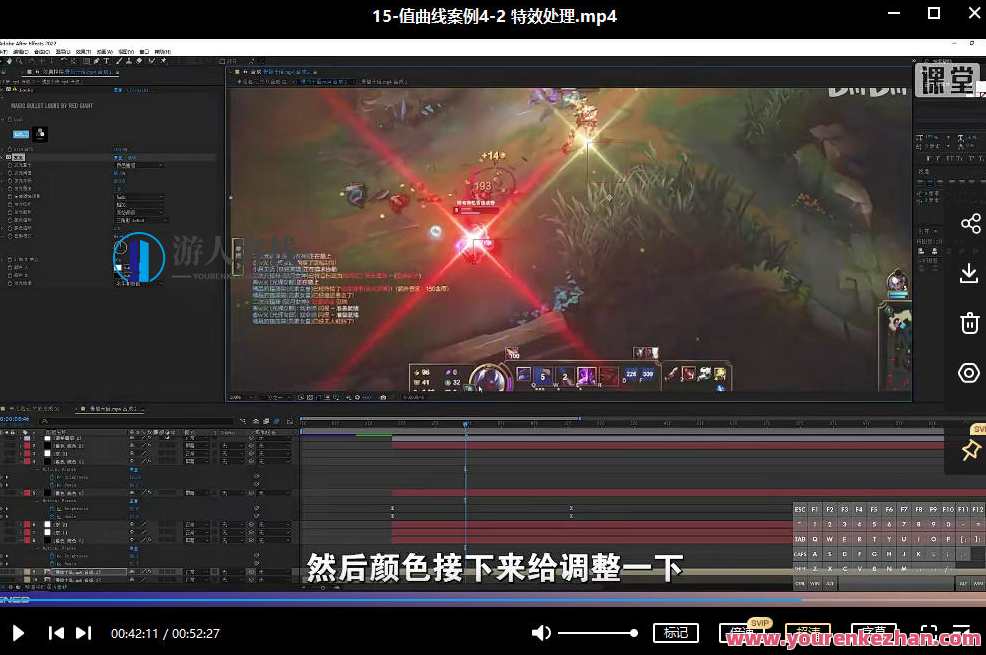Screen dimensions: 986x655
Task: Open the 倍速 playback speed dropdown
Action: pyautogui.click(x=744, y=632)
